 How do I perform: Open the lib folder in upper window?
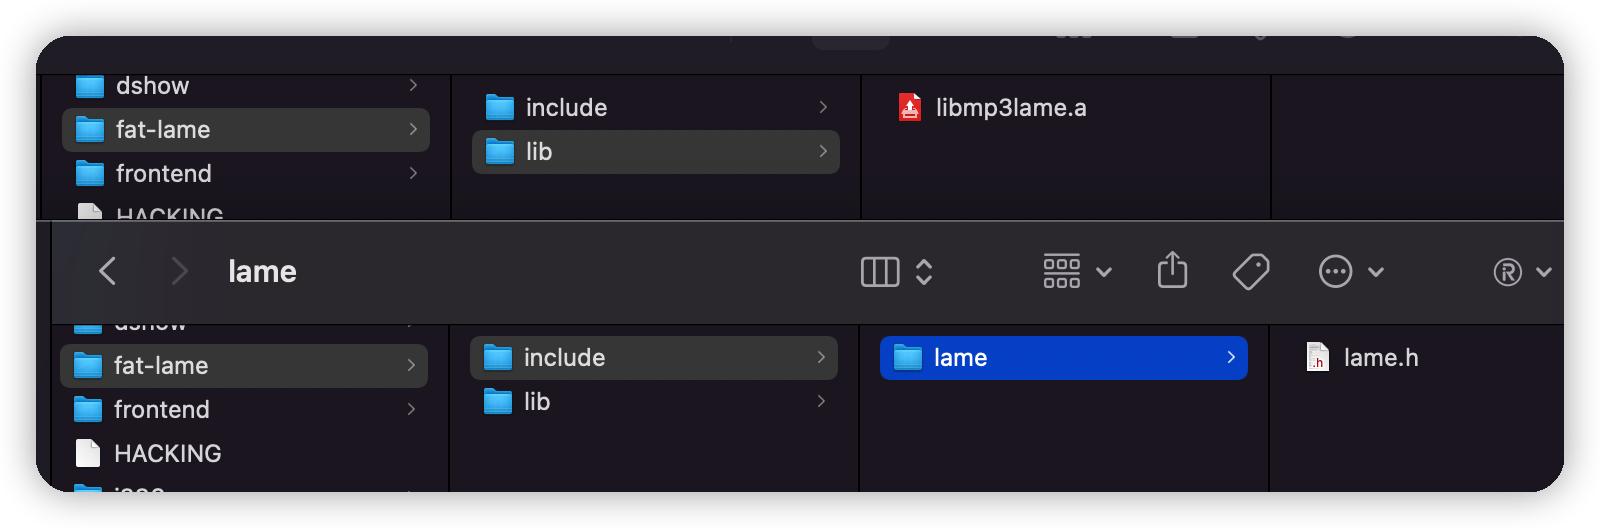(539, 152)
